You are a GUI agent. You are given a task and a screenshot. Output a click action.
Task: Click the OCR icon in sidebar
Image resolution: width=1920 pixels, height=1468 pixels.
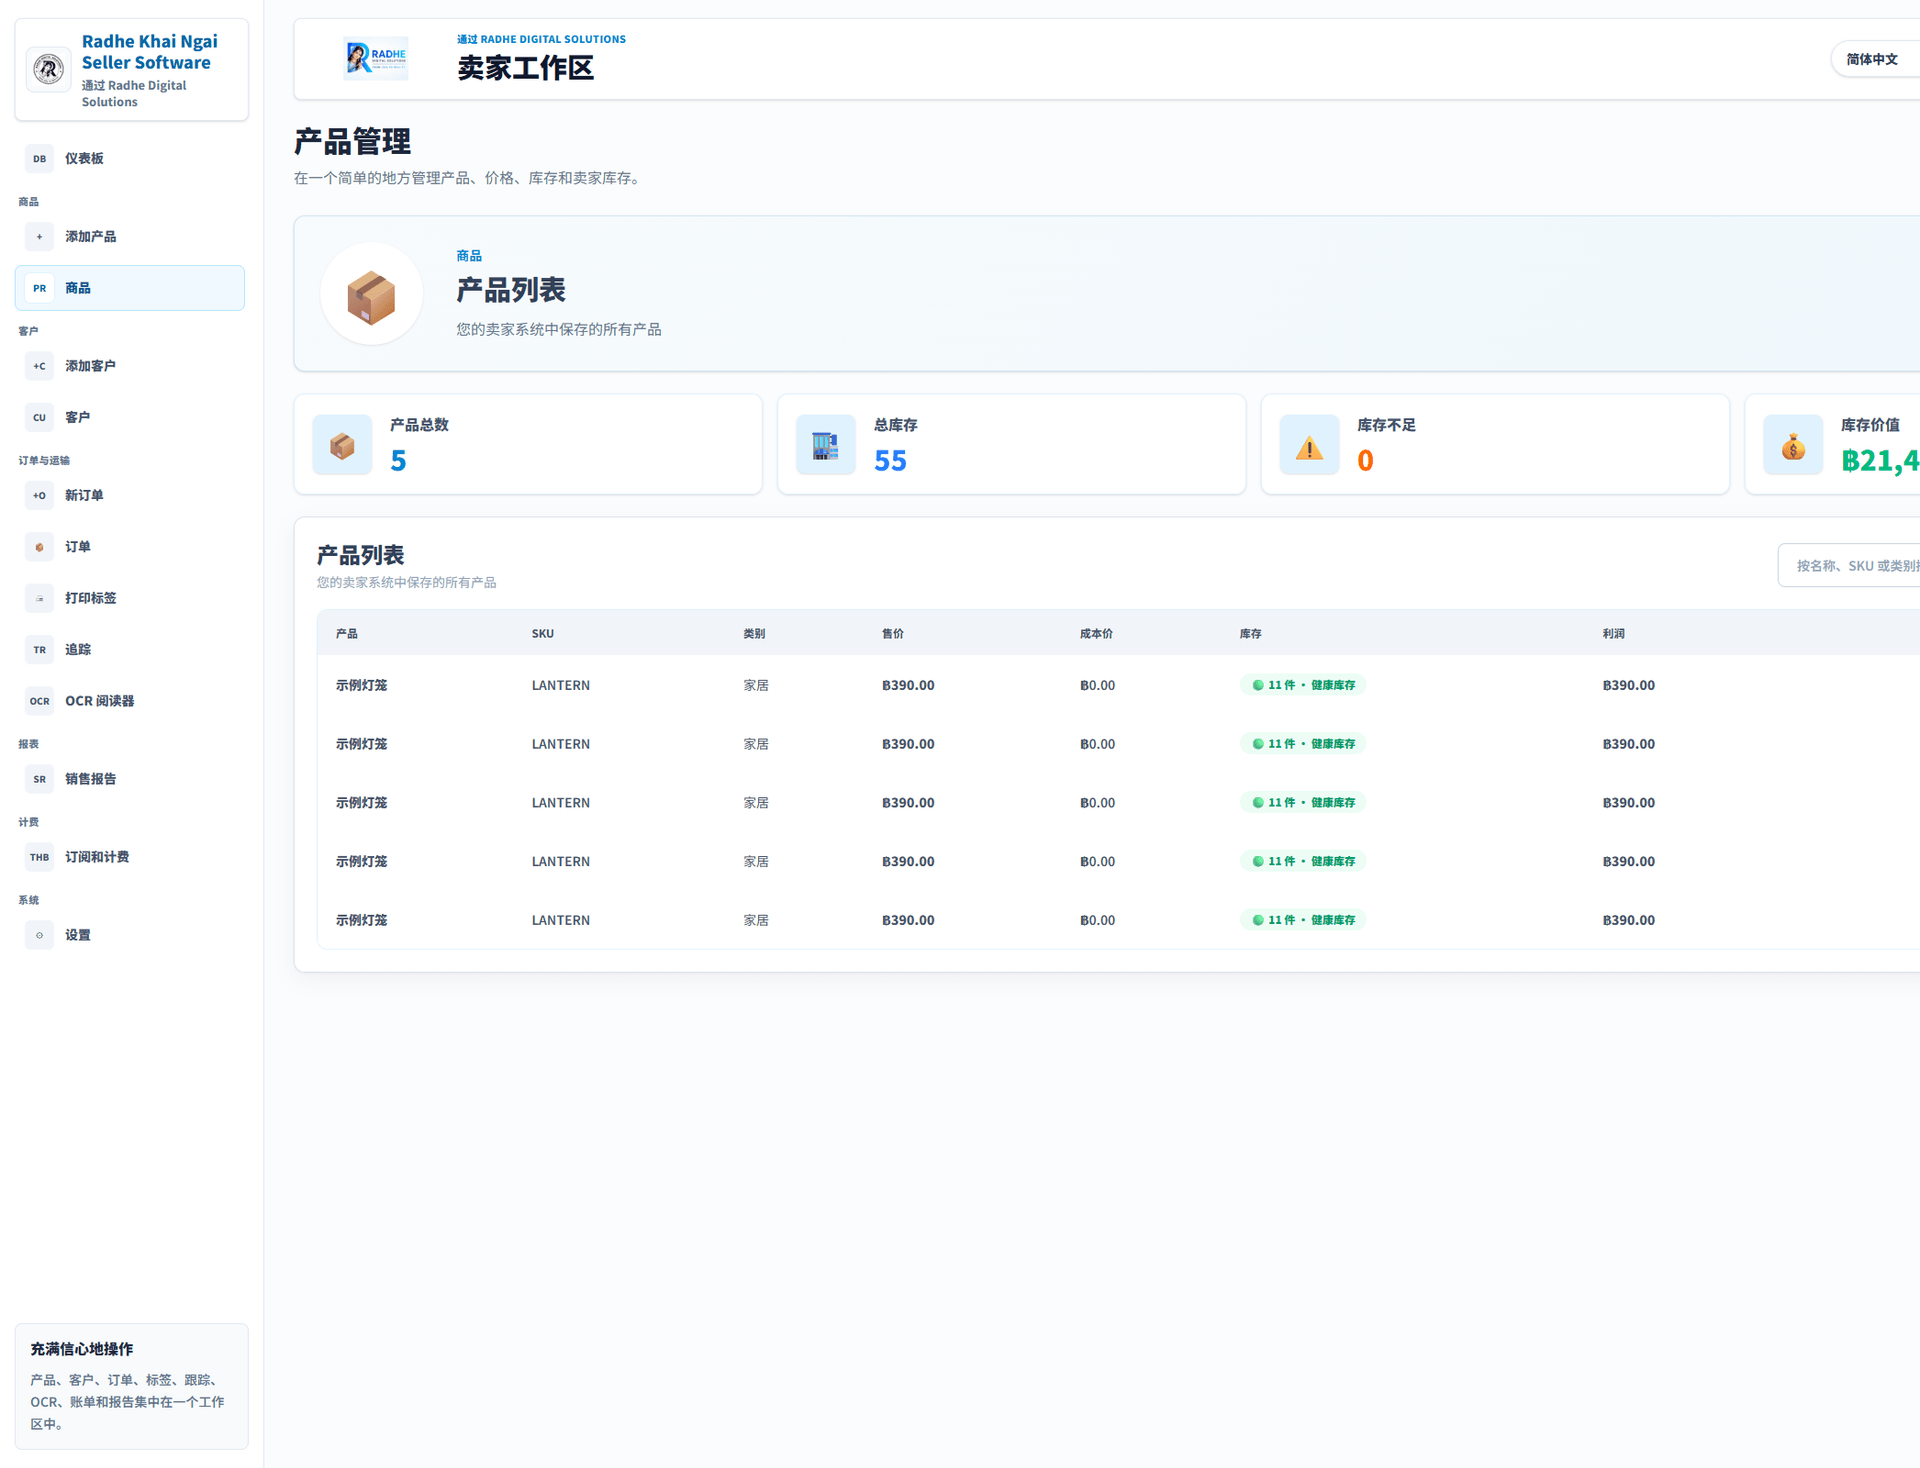tap(39, 701)
